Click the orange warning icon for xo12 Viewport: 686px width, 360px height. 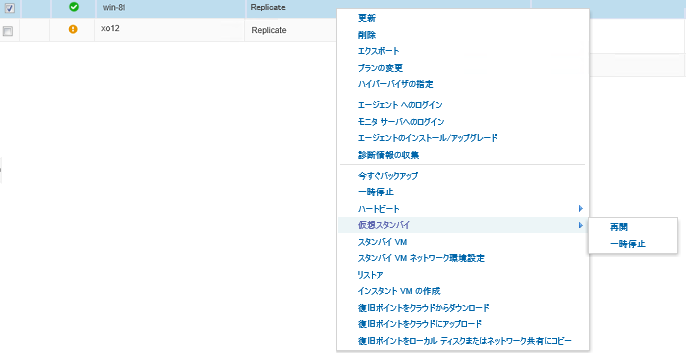73,29
